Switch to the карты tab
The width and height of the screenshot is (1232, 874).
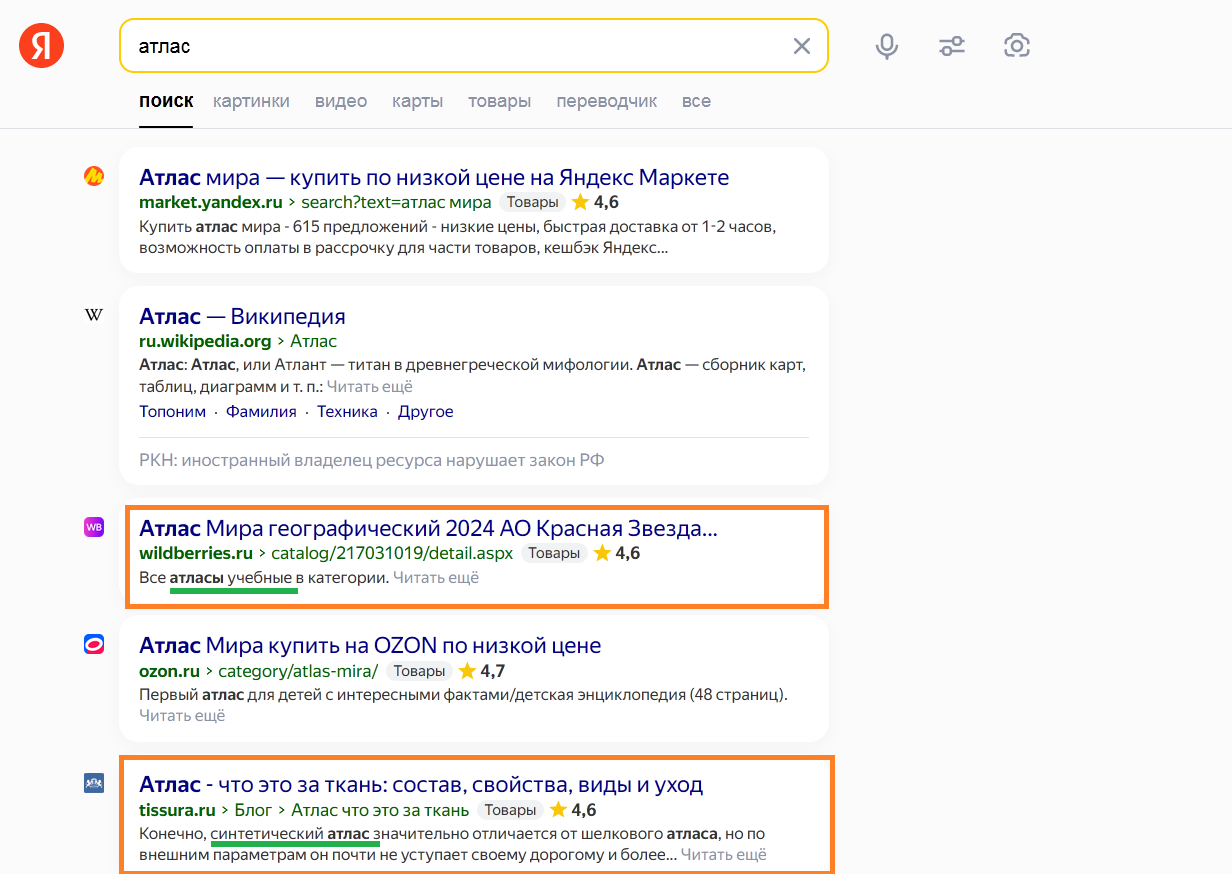click(x=417, y=101)
